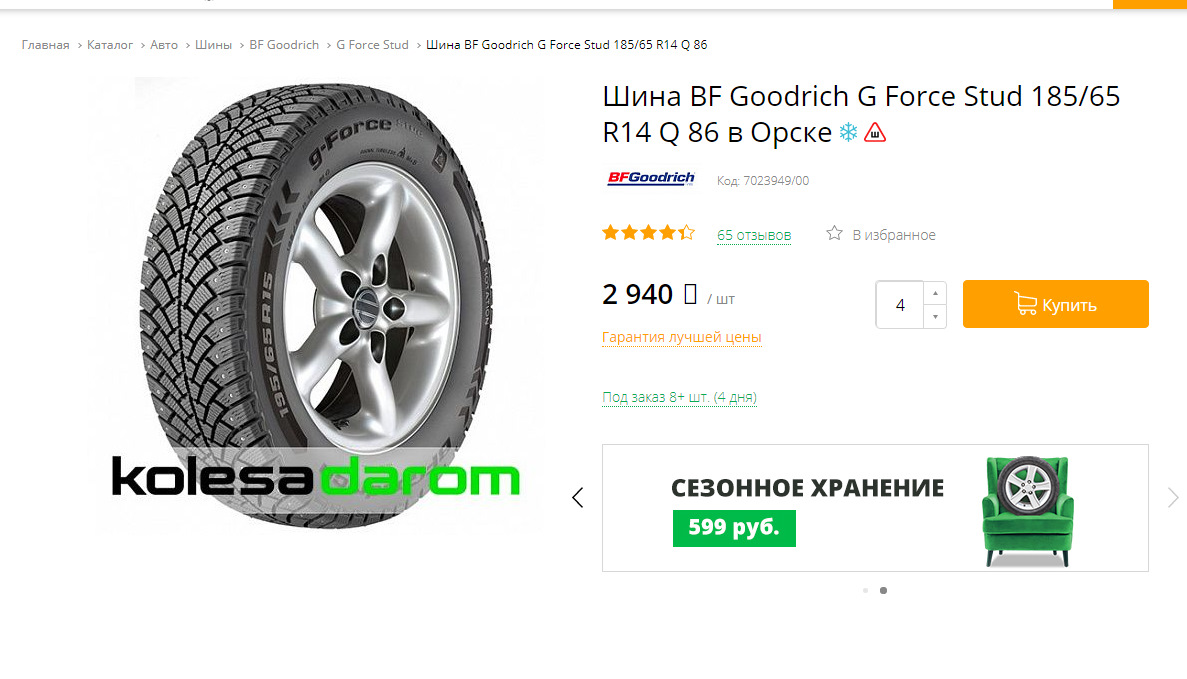Expand Под заказ 8+ шт. availability details
The width and height of the screenshot is (1187, 679).
[x=679, y=397]
